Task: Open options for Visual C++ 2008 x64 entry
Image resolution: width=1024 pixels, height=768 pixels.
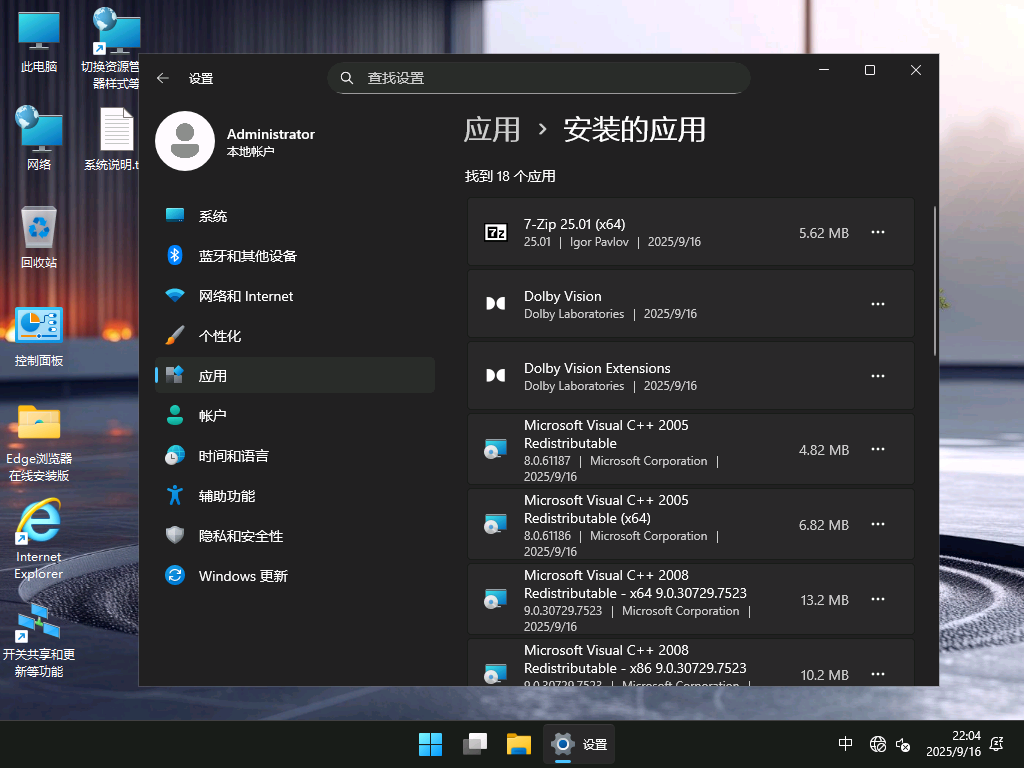Action: coord(878,600)
